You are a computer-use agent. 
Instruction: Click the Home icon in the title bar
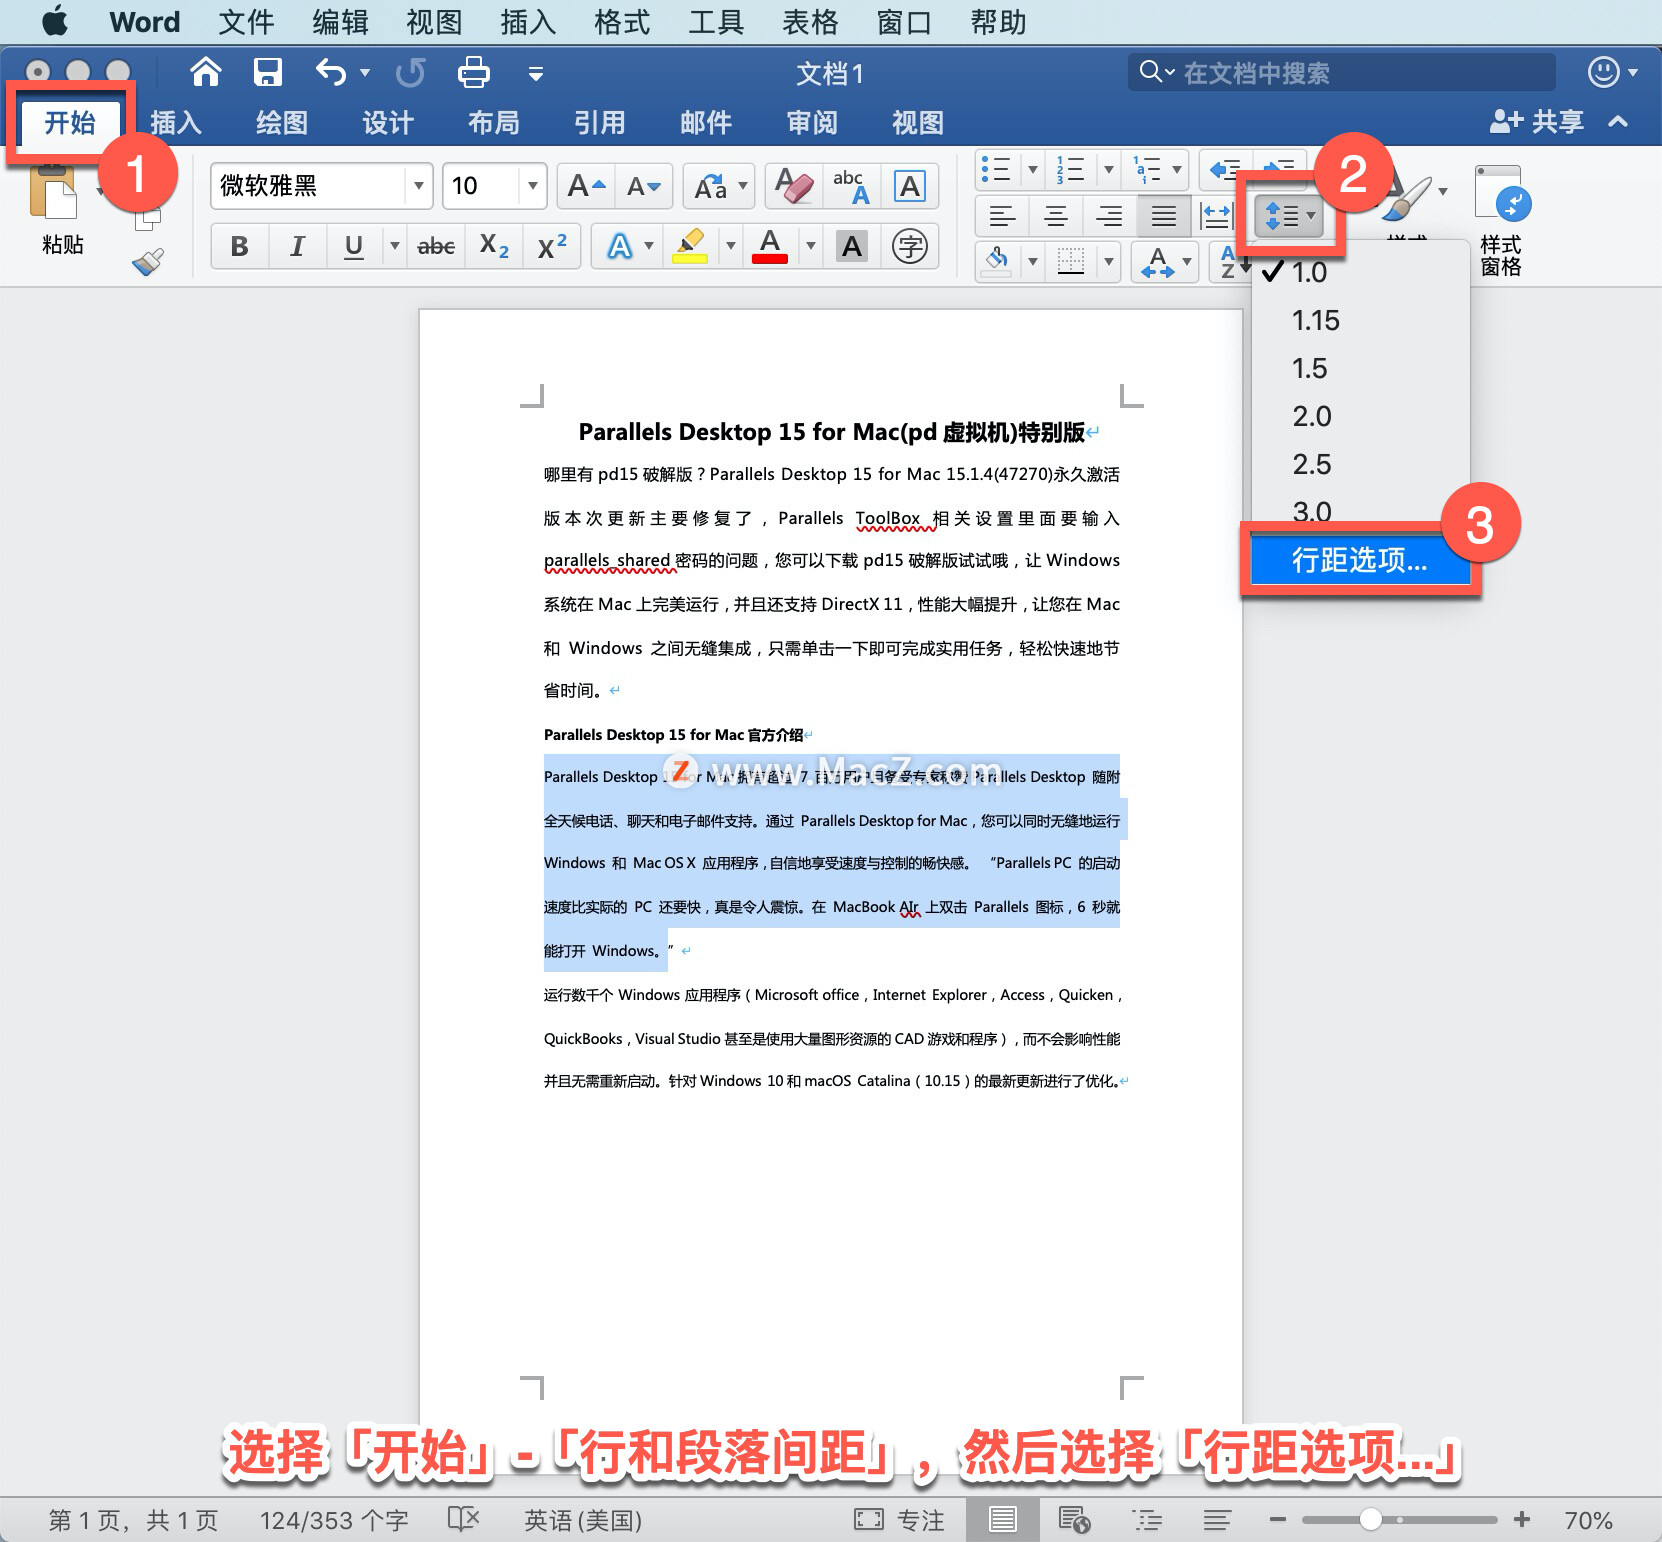(206, 72)
